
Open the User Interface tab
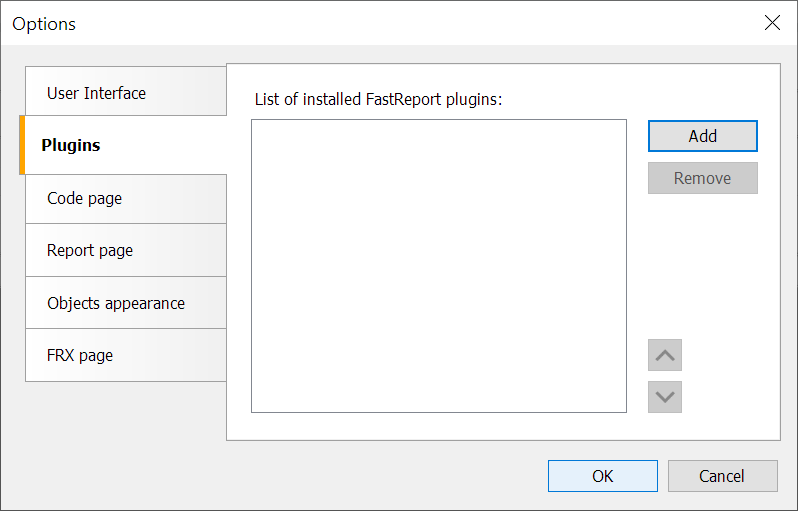click(126, 91)
